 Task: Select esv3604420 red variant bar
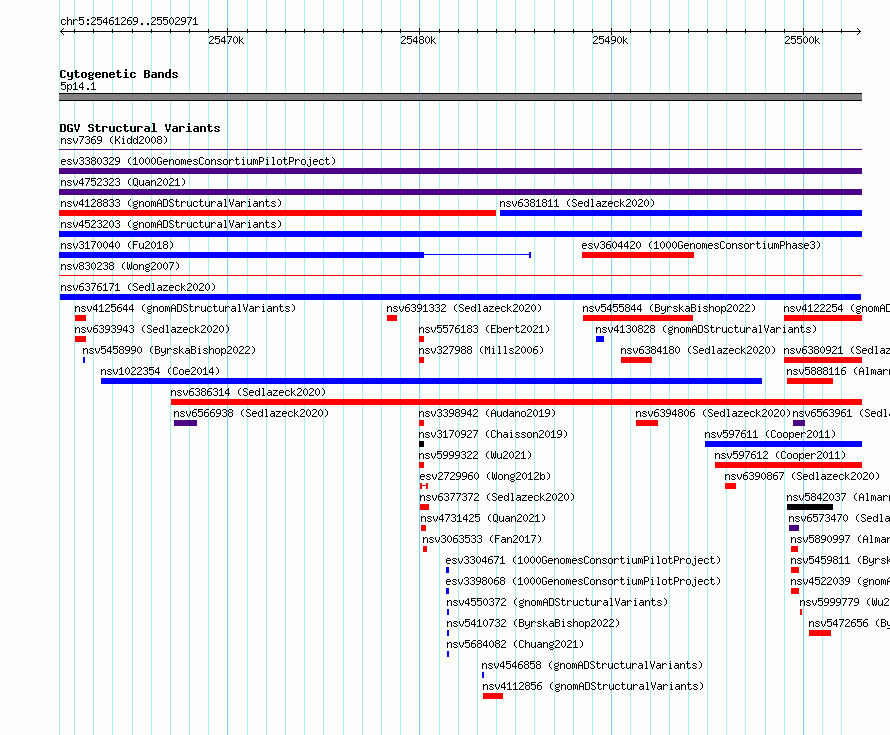pos(638,255)
